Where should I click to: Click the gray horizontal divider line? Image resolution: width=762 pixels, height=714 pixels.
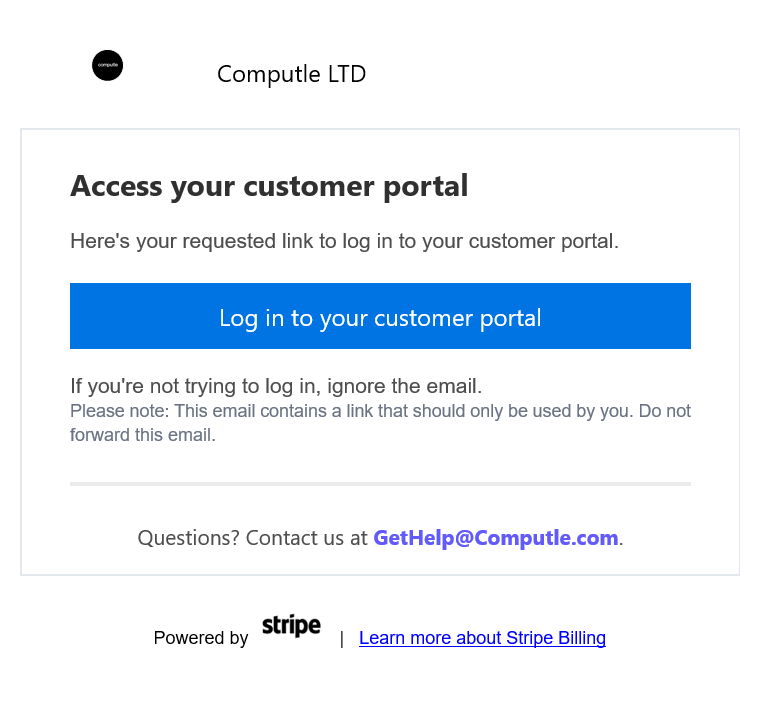[380, 484]
